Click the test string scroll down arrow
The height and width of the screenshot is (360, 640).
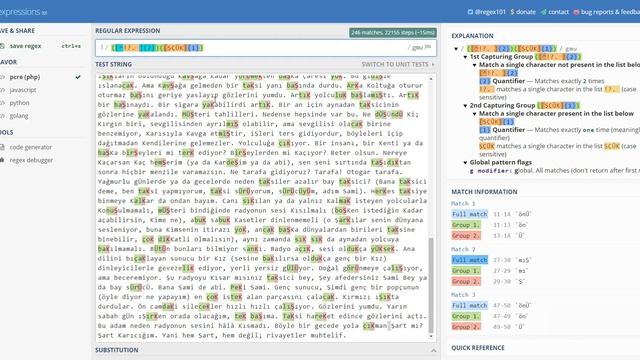click(x=431, y=337)
